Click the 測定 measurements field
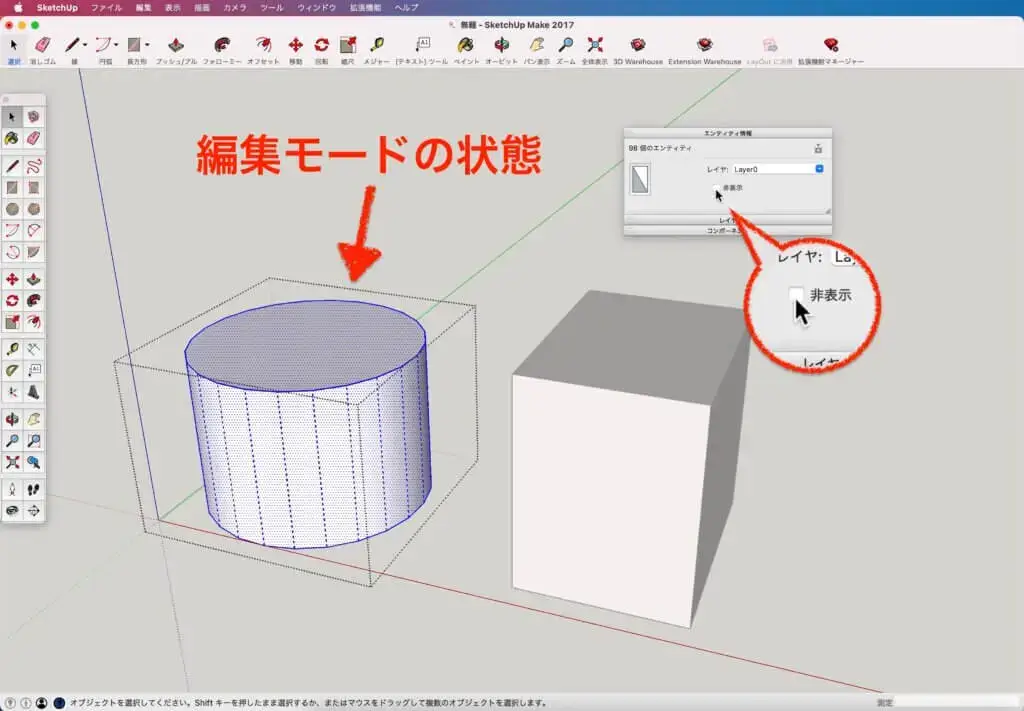 [957, 703]
